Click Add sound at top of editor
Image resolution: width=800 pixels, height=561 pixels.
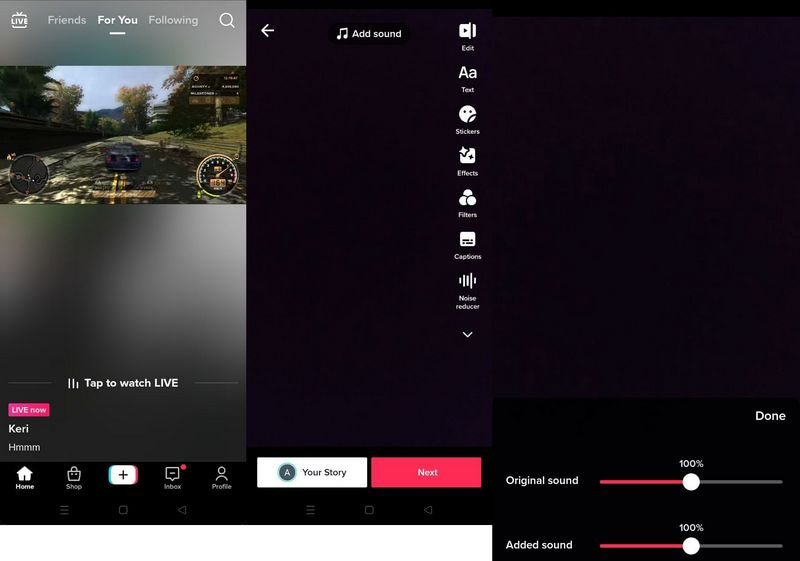click(369, 34)
